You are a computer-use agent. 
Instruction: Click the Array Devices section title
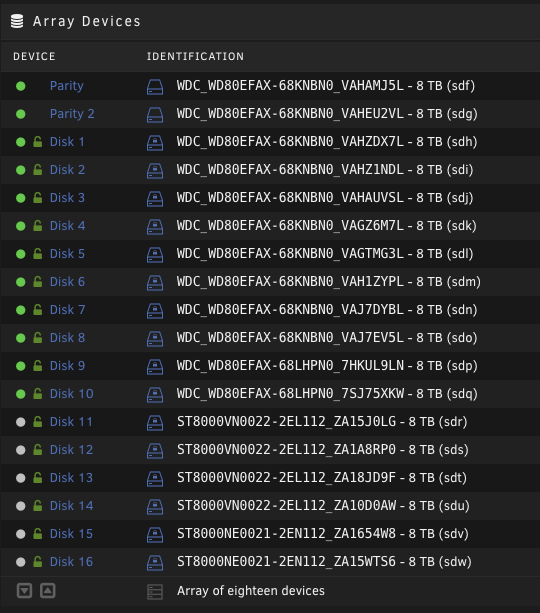pyautogui.click(x=87, y=22)
